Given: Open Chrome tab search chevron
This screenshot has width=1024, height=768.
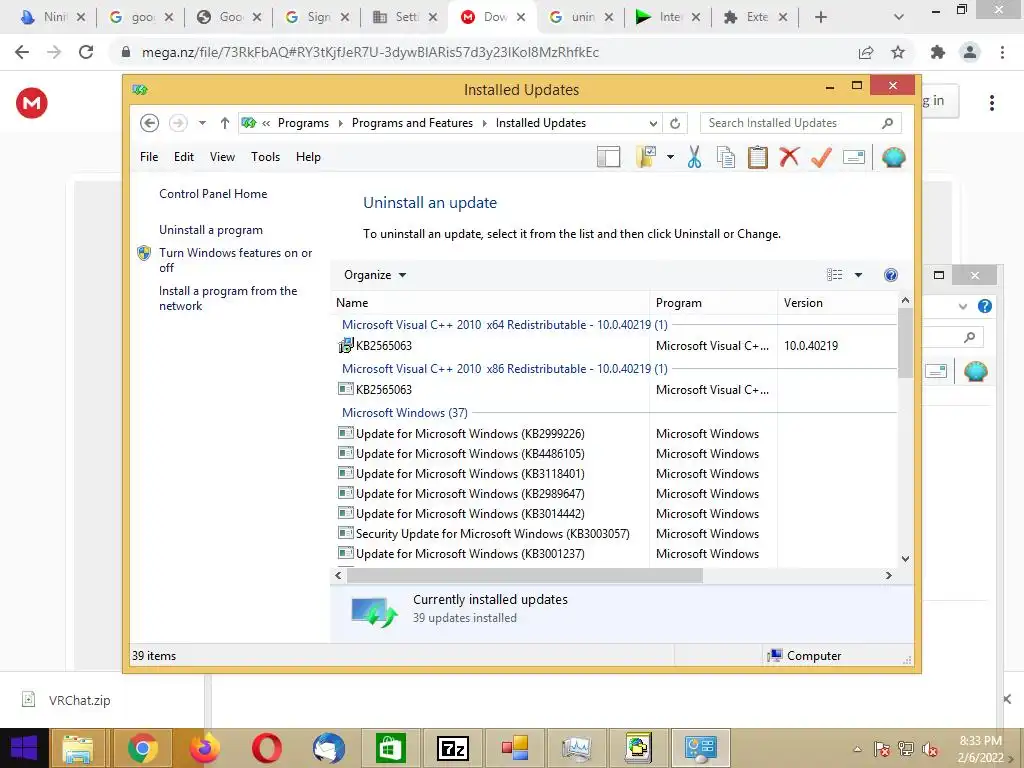Looking at the screenshot, I should tap(899, 17).
